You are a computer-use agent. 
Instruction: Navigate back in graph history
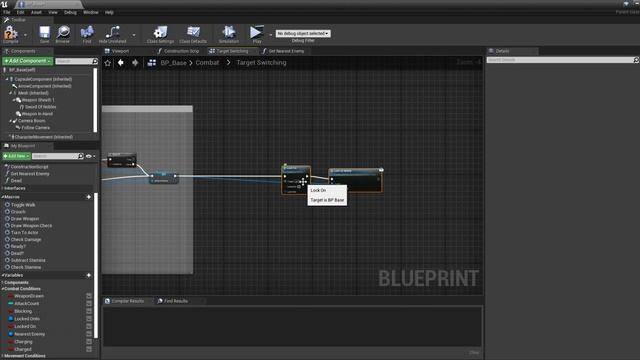tap(121, 63)
